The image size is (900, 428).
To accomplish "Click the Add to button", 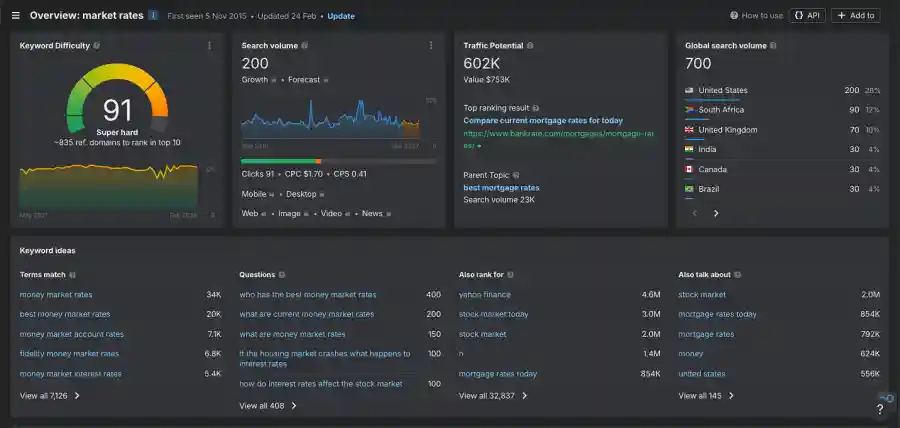I will click(x=856, y=16).
